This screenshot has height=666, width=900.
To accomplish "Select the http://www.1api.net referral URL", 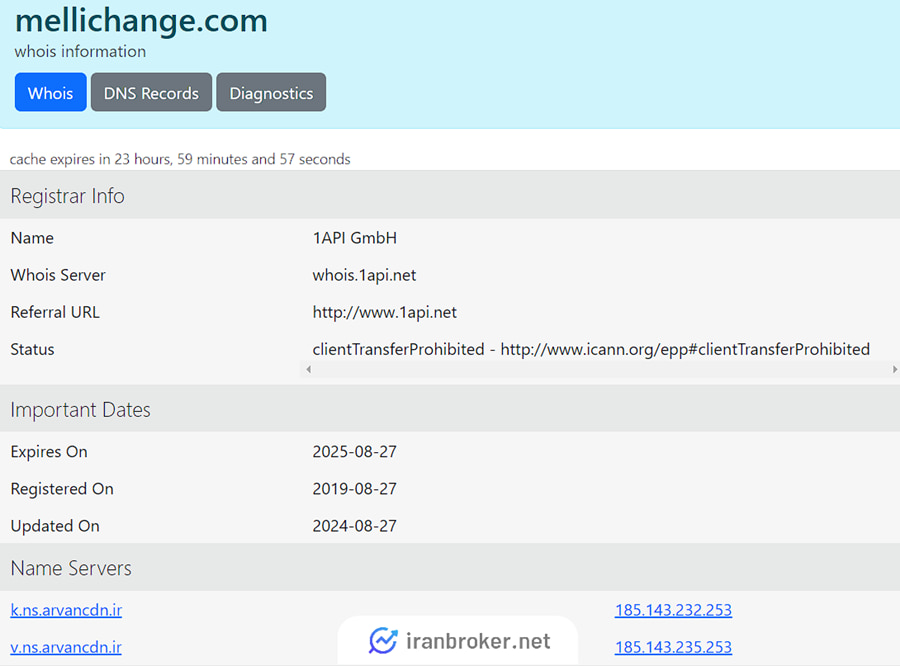I will (385, 312).
